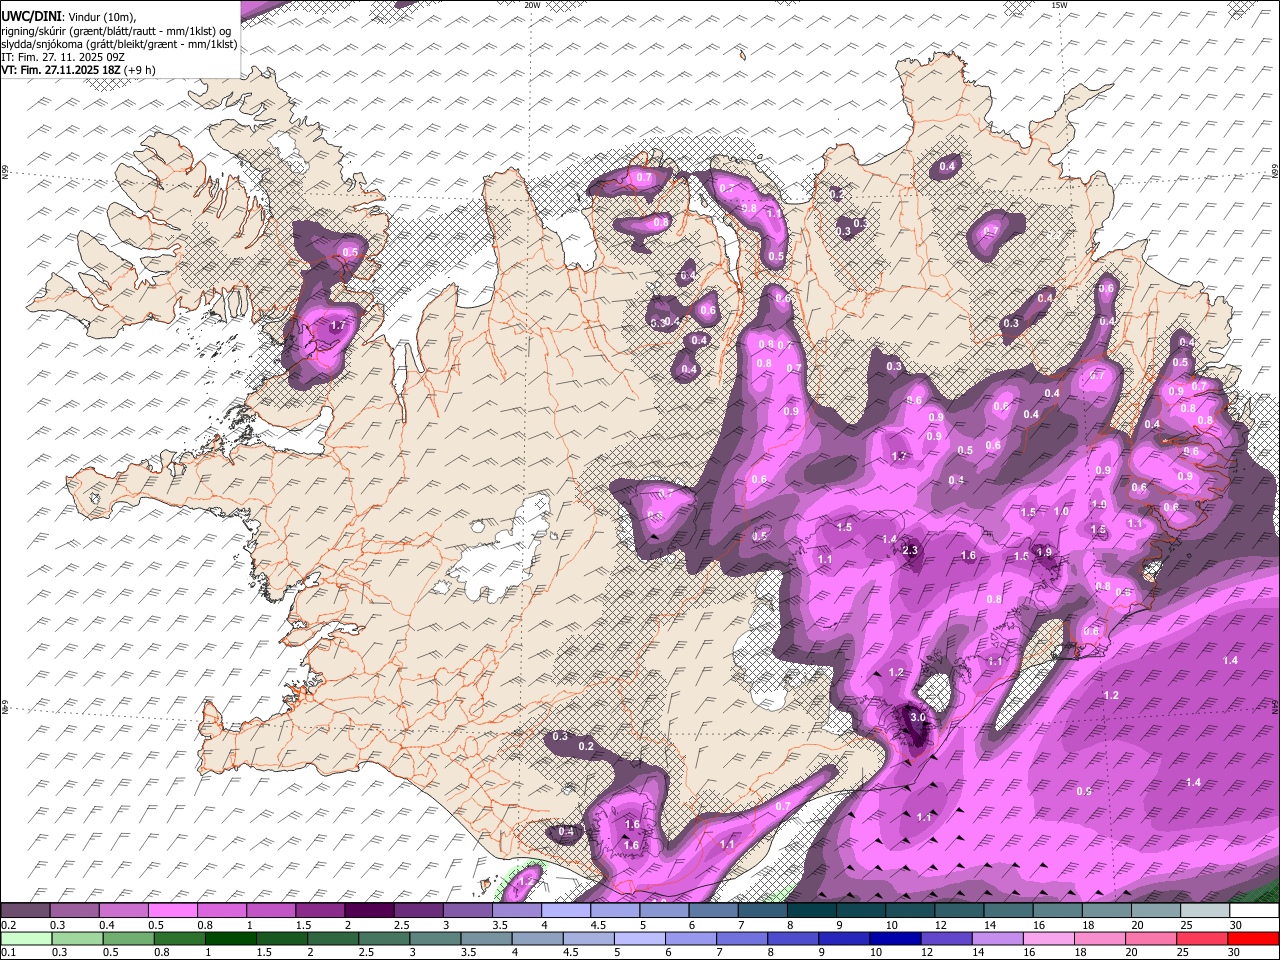Select snow legend swatch between 0.5 and 0.8
Screen dimensions: 1280x960
point(172,911)
